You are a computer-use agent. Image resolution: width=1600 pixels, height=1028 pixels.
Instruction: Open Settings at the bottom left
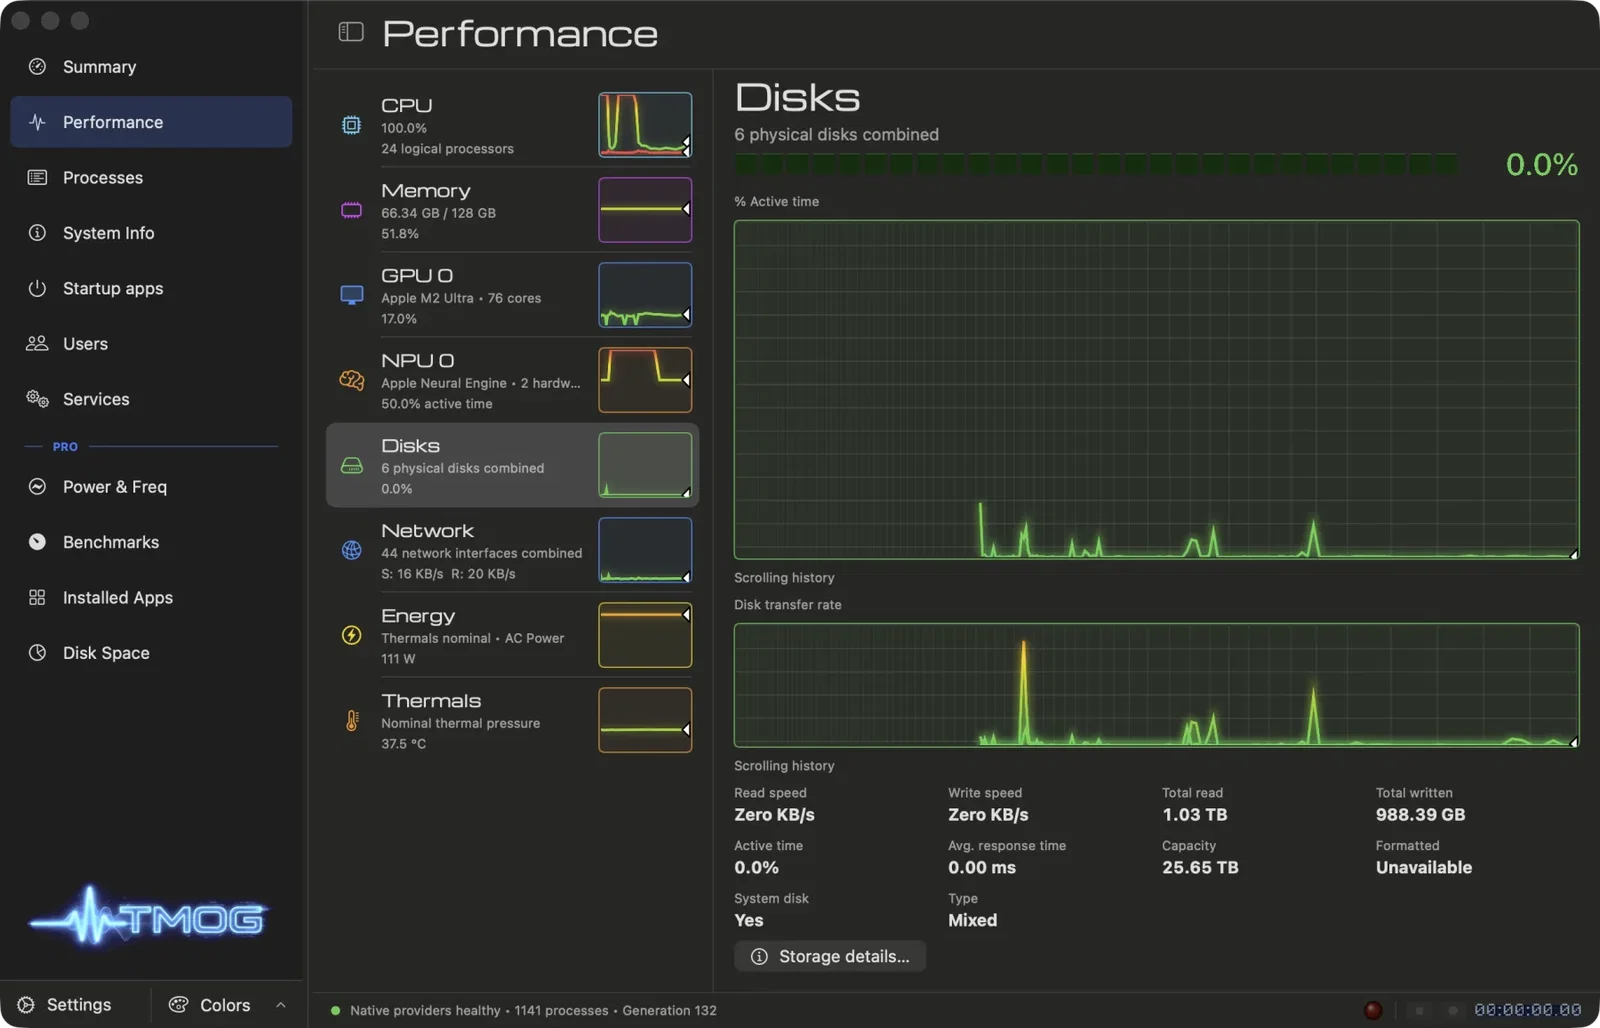click(68, 1005)
